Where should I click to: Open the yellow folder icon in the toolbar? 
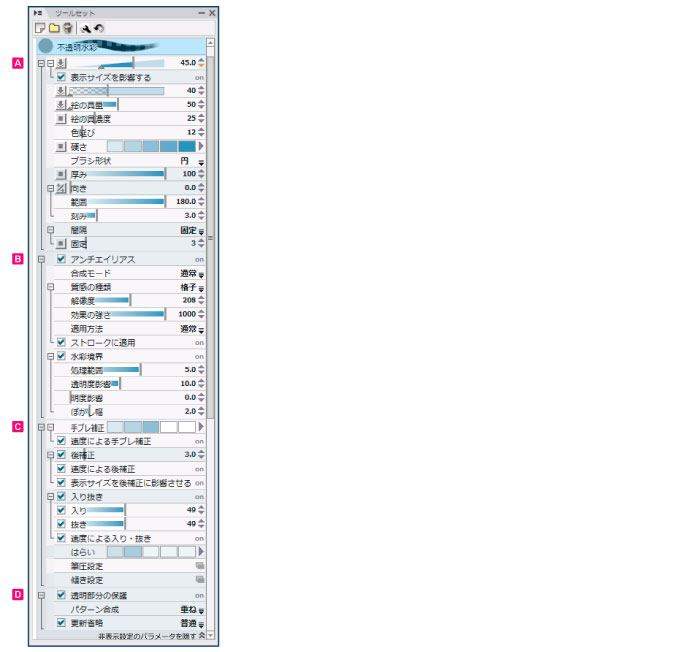54,28
